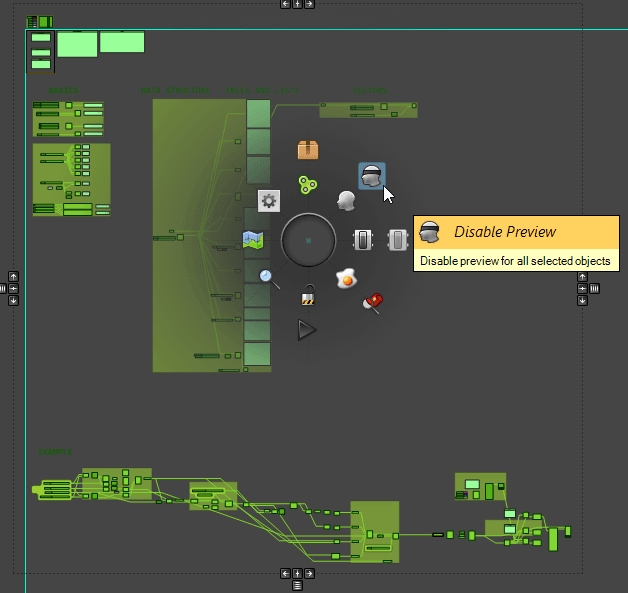
Task: Click the vertical-lines widget at right canvas edge
Action: point(594,288)
